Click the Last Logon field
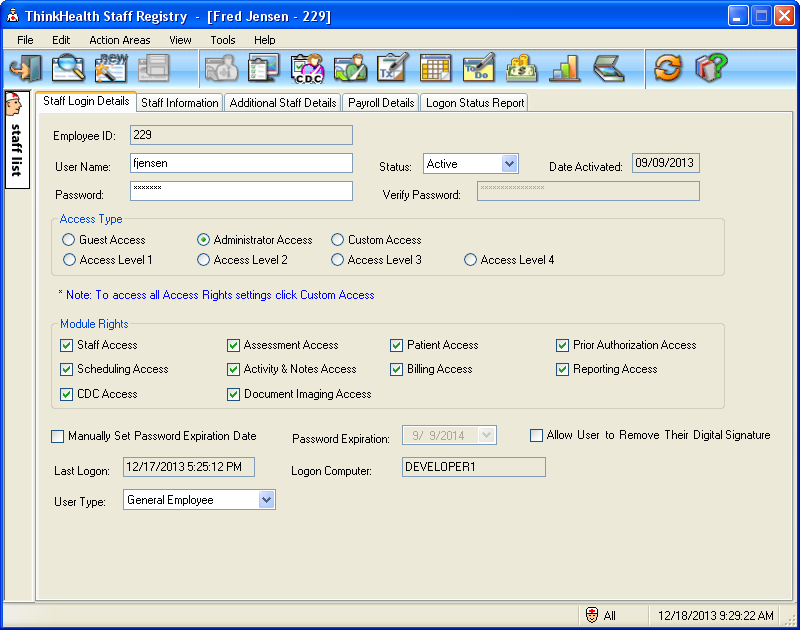800x630 pixels. pyautogui.click(x=189, y=467)
